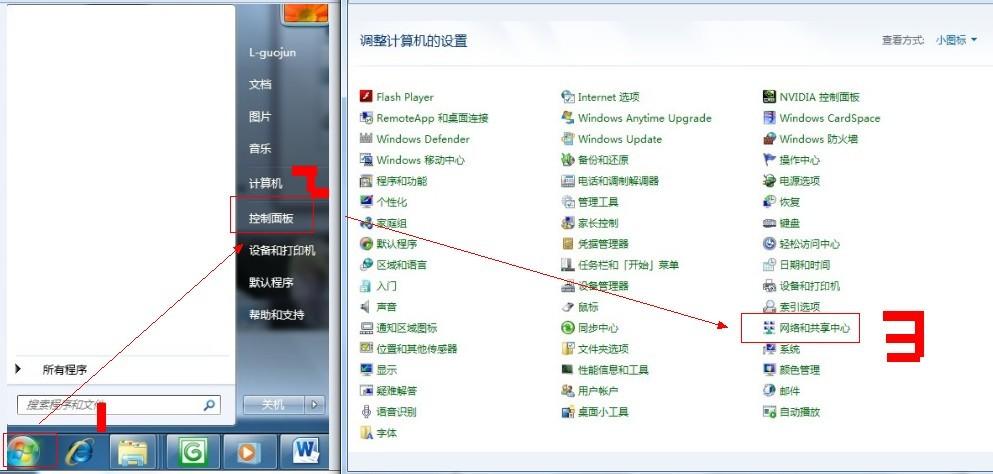
Task: Click the Windows Update icon
Action: pyautogui.click(x=567, y=139)
